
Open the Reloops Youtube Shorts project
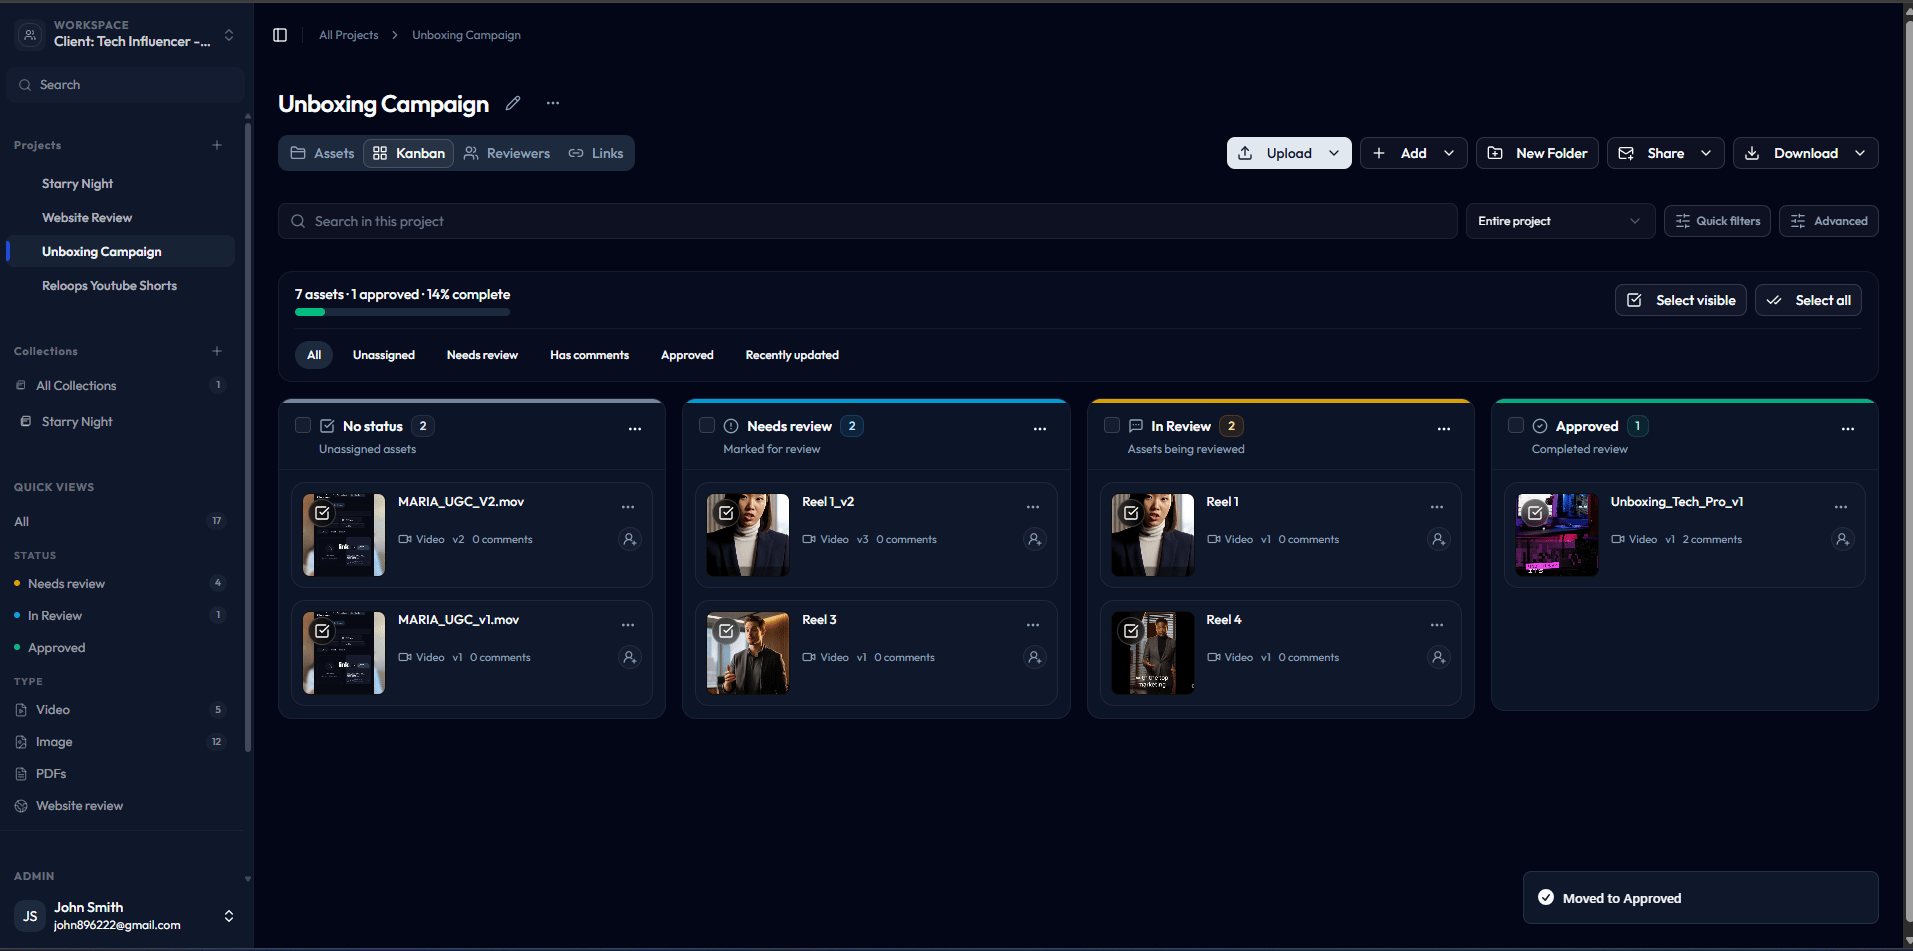tap(109, 286)
